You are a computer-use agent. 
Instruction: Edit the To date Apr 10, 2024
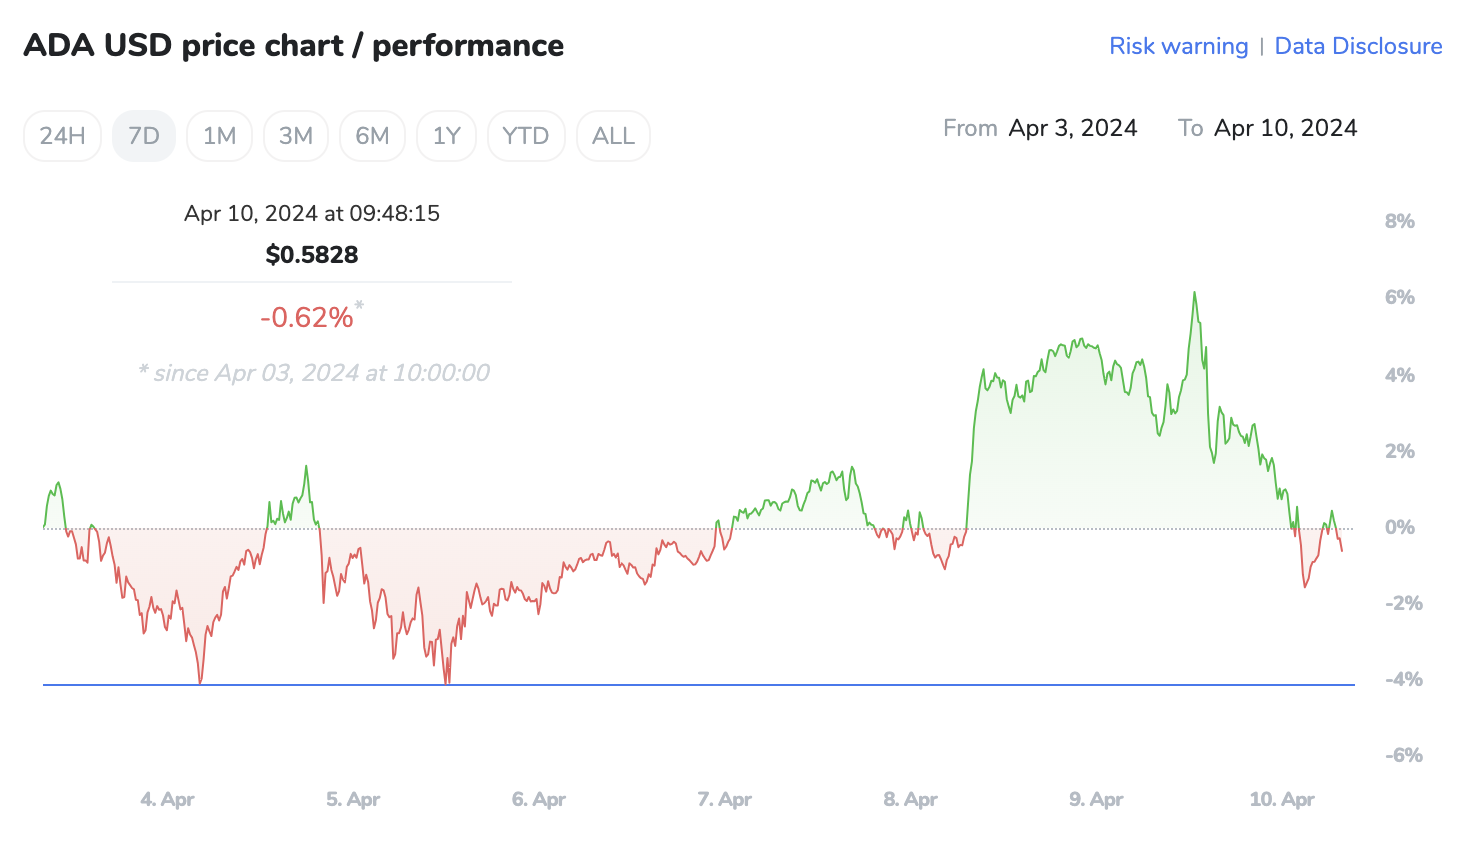pyautogui.click(x=1285, y=128)
